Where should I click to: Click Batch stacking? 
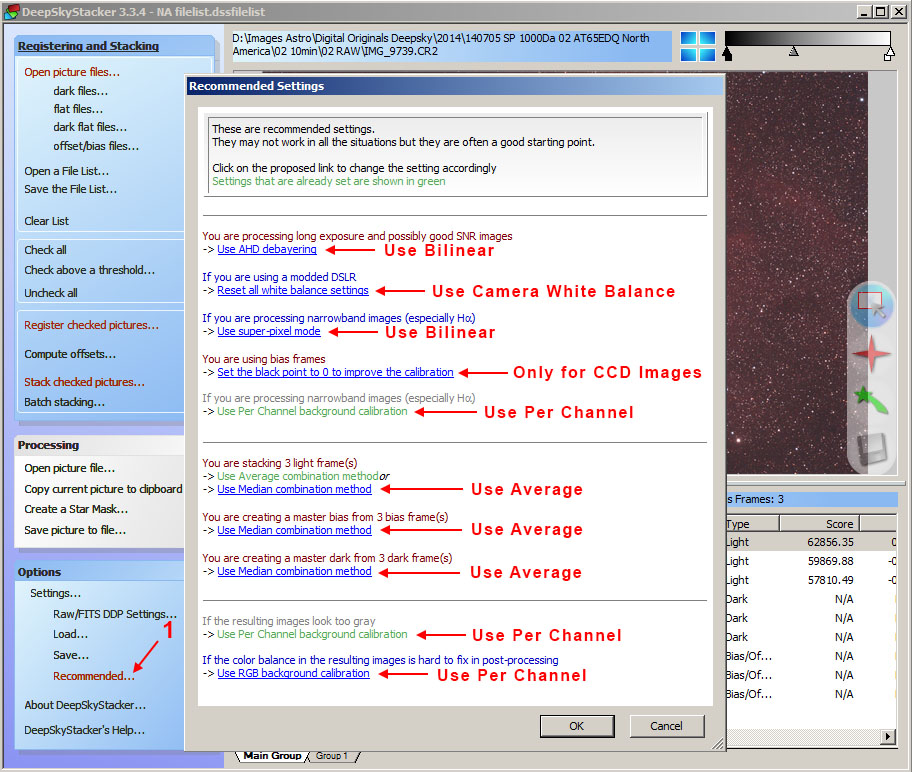[65, 402]
